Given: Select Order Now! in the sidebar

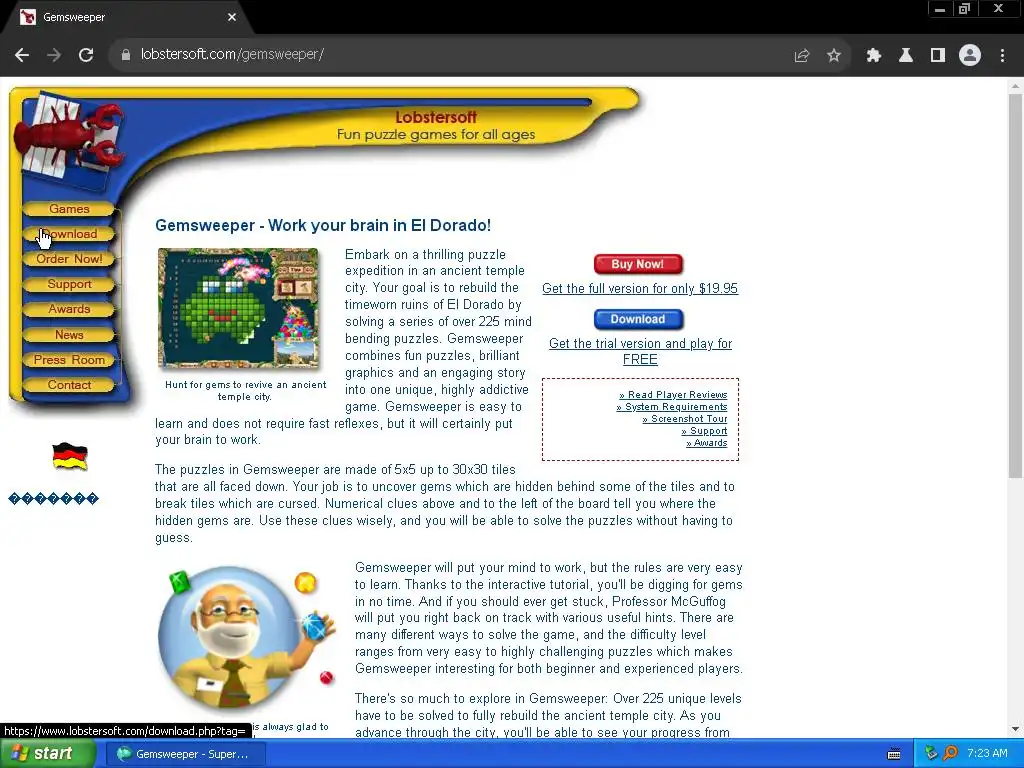Looking at the screenshot, I should point(69,259).
